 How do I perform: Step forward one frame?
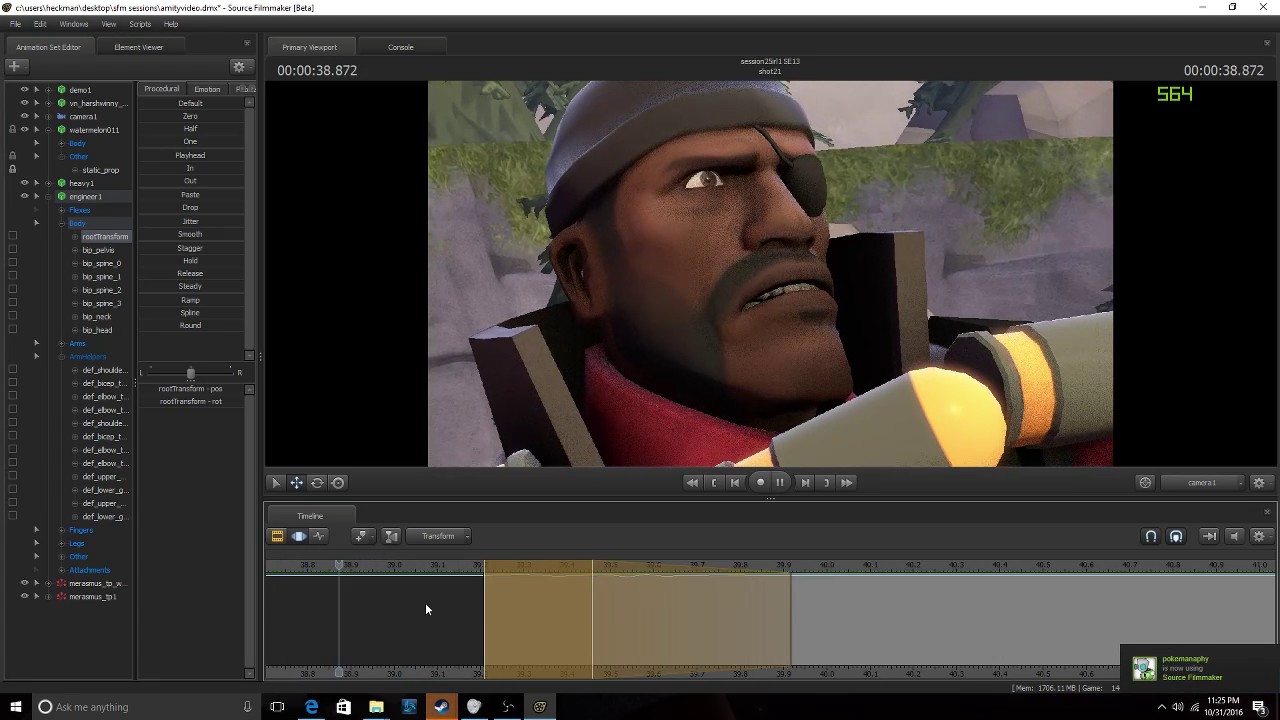pyautogui.click(x=805, y=482)
